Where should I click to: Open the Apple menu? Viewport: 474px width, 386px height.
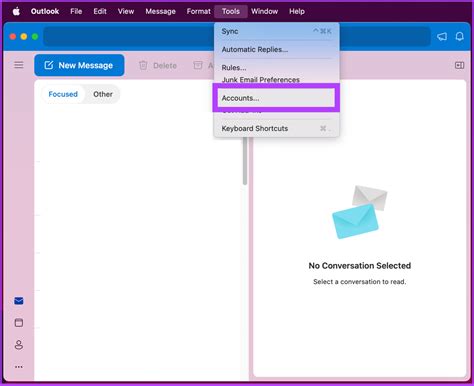click(x=16, y=12)
